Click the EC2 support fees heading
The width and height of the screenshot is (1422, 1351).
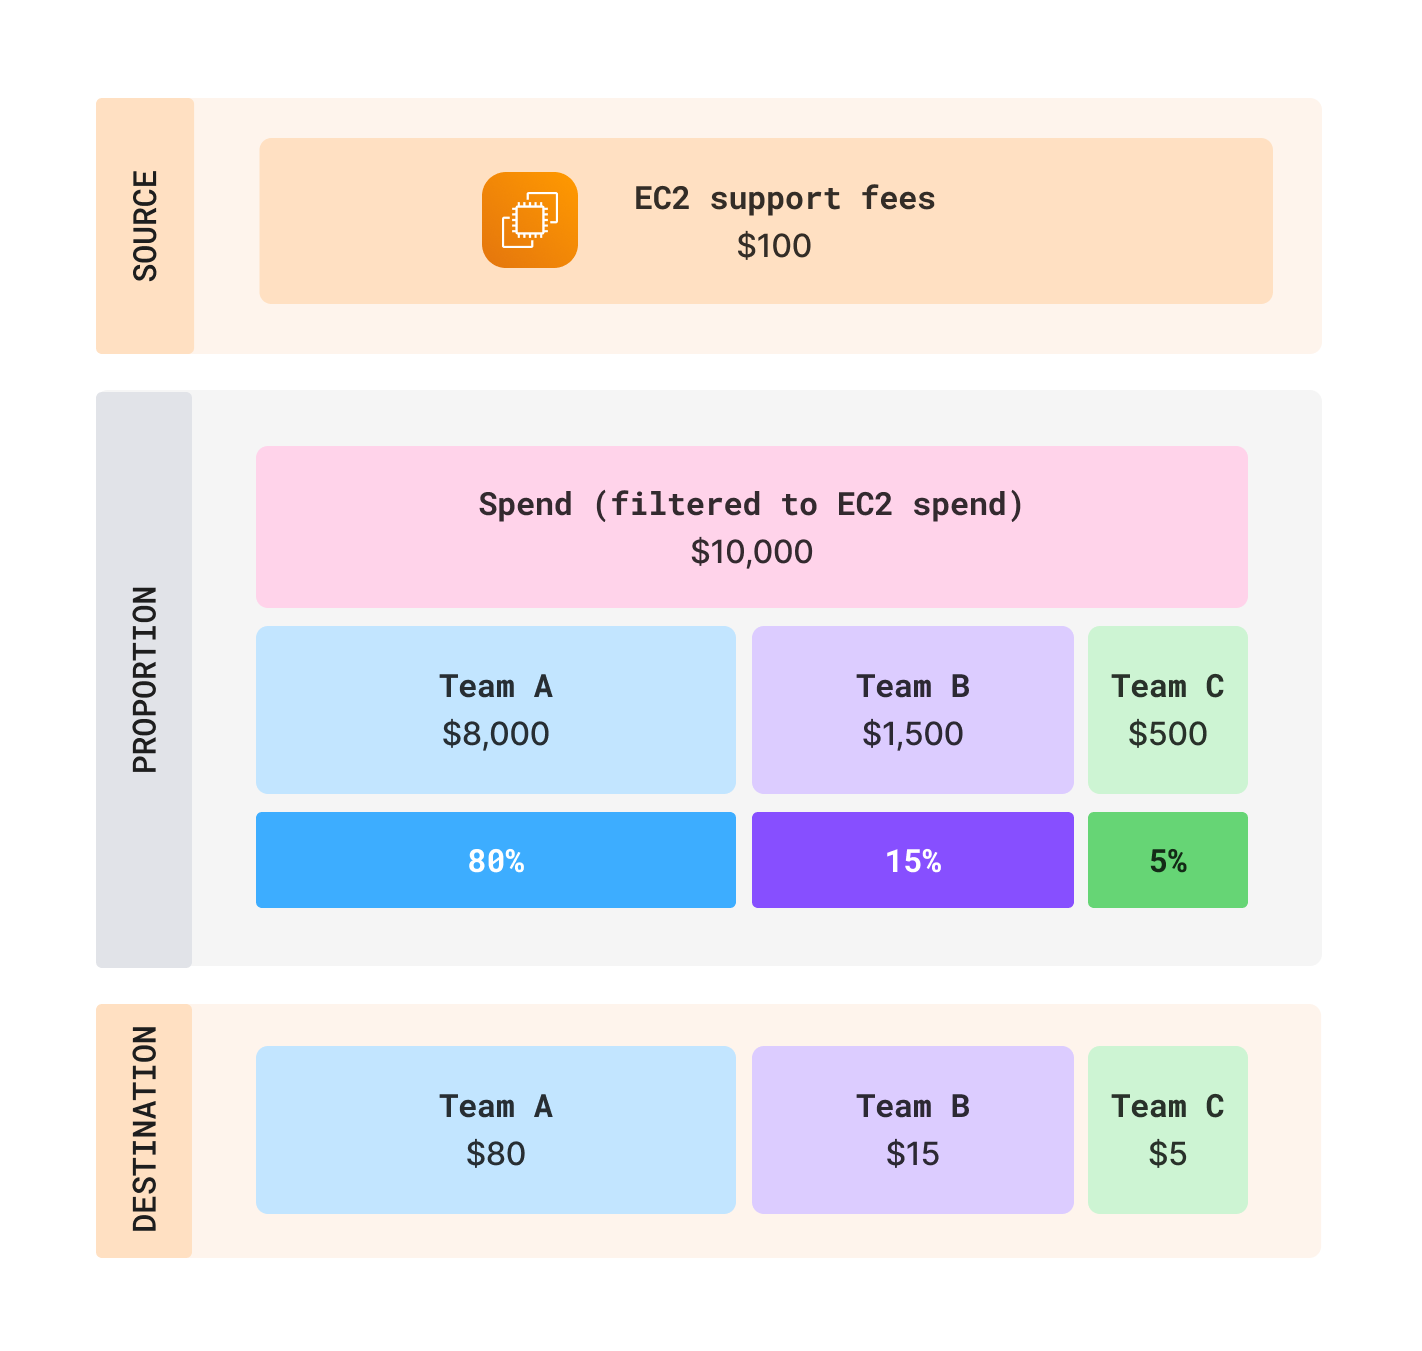[x=784, y=198]
